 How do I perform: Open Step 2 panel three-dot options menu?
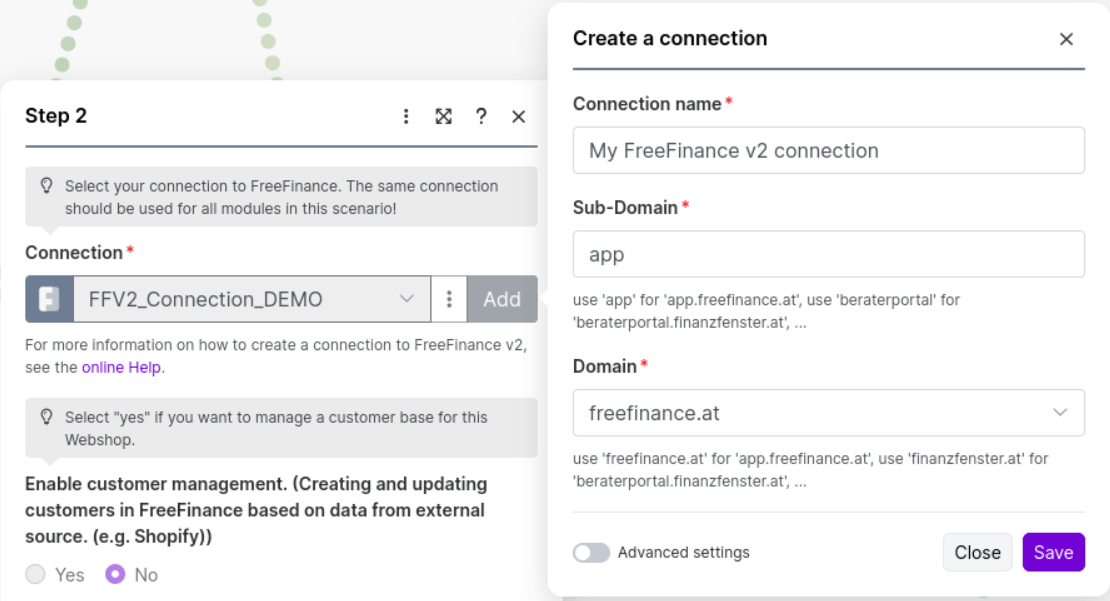406,116
